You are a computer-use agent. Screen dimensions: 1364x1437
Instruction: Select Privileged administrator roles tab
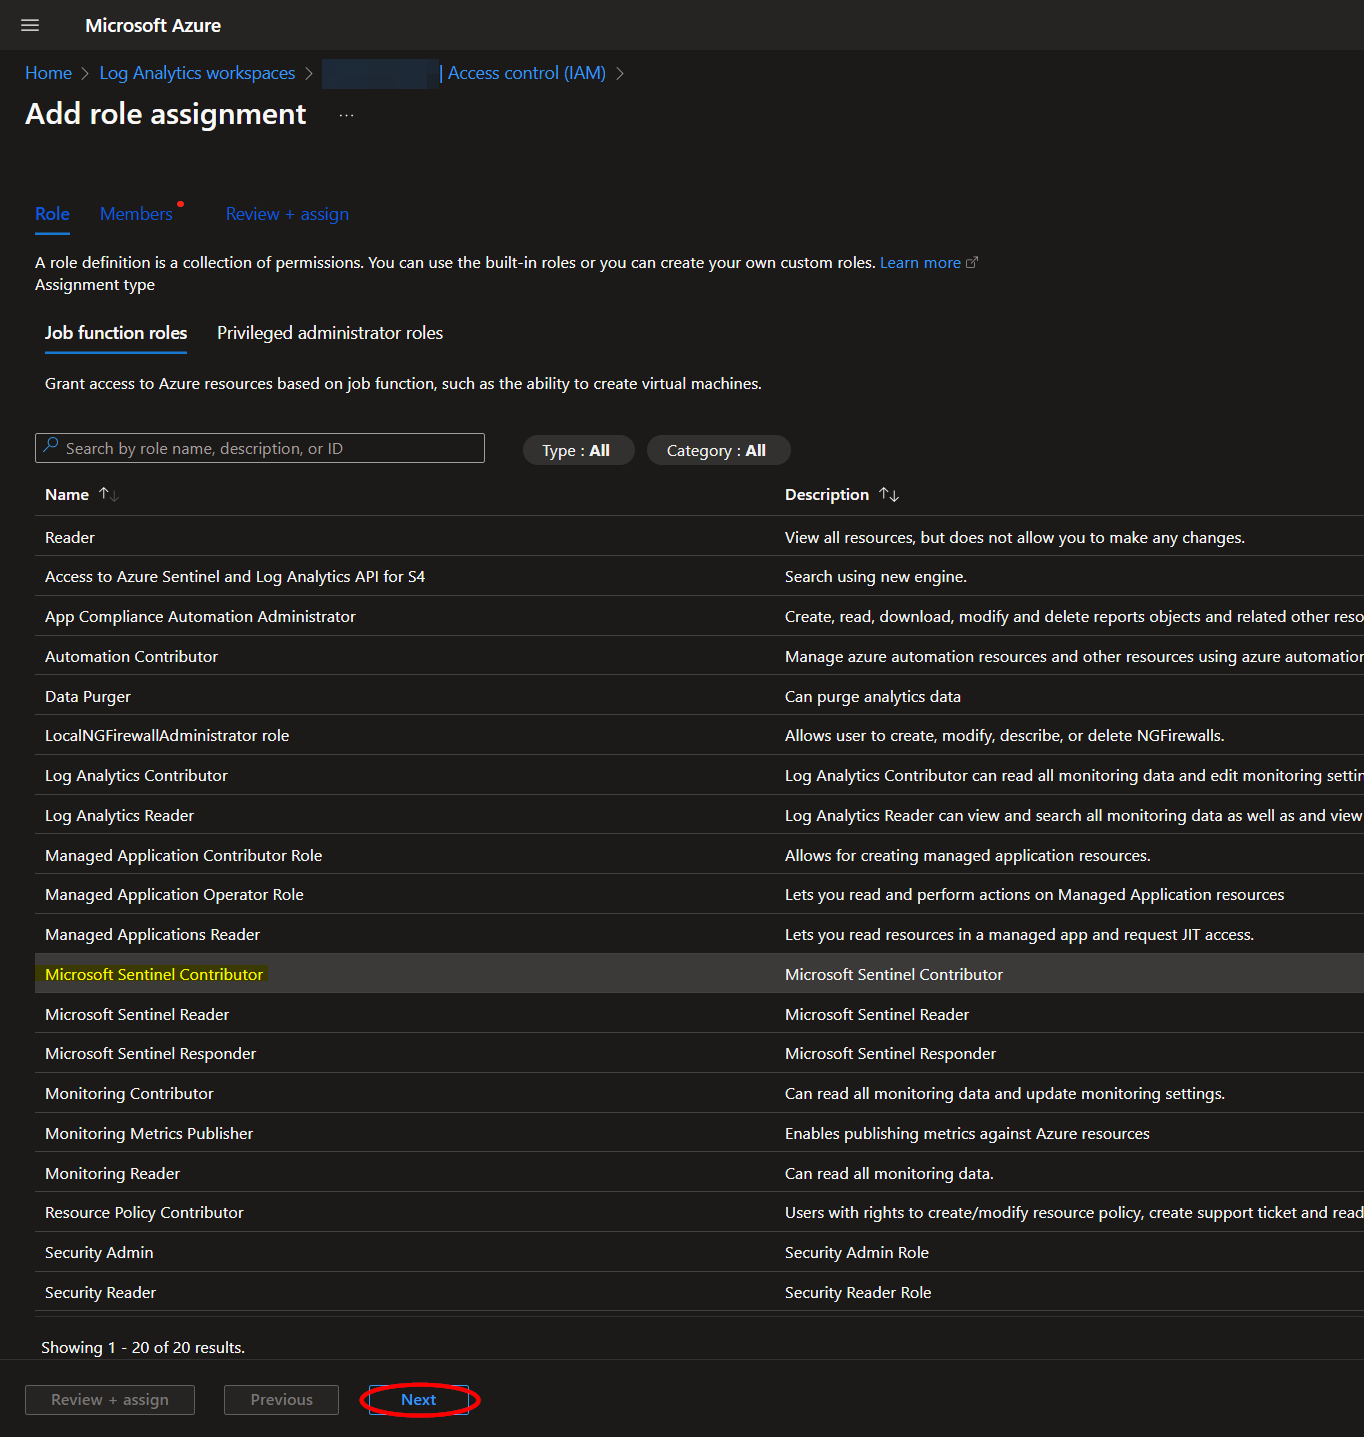330,333
